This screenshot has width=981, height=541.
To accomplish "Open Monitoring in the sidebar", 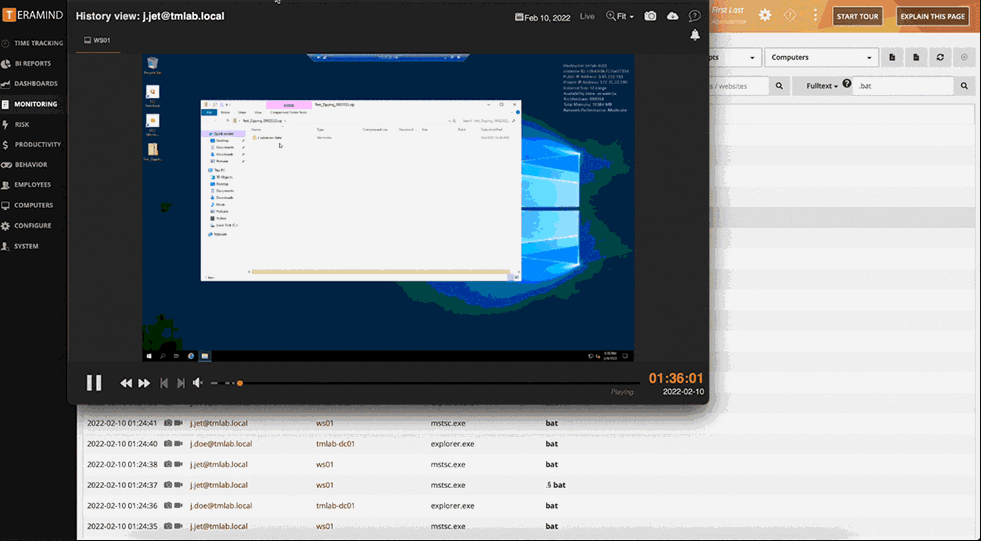I will [x=35, y=104].
